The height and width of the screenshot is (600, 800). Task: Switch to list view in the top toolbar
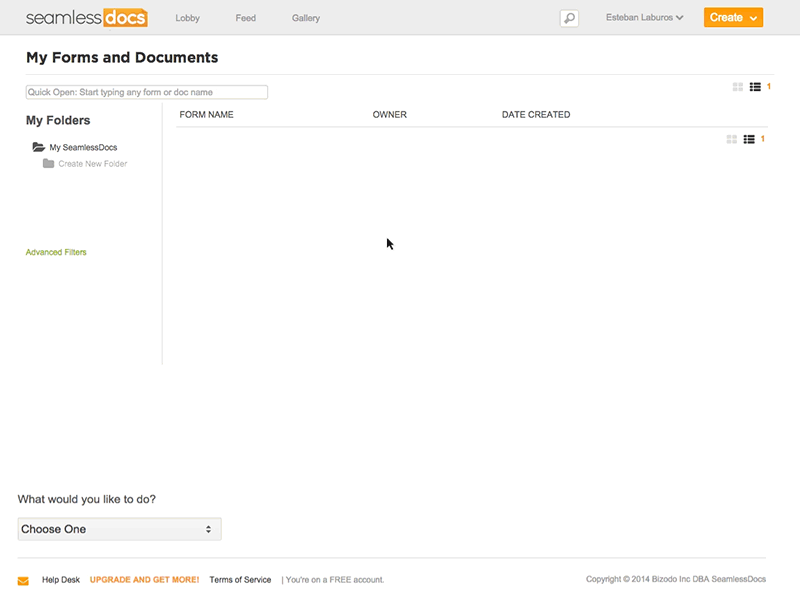click(755, 87)
